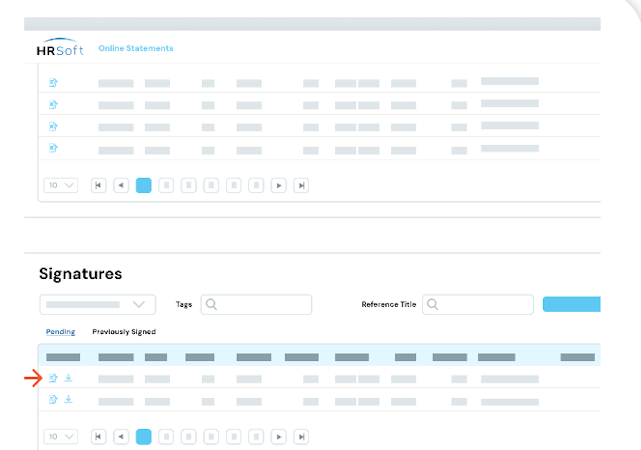Jump to first page in Signatures pager

pyautogui.click(x=99, y=437)
